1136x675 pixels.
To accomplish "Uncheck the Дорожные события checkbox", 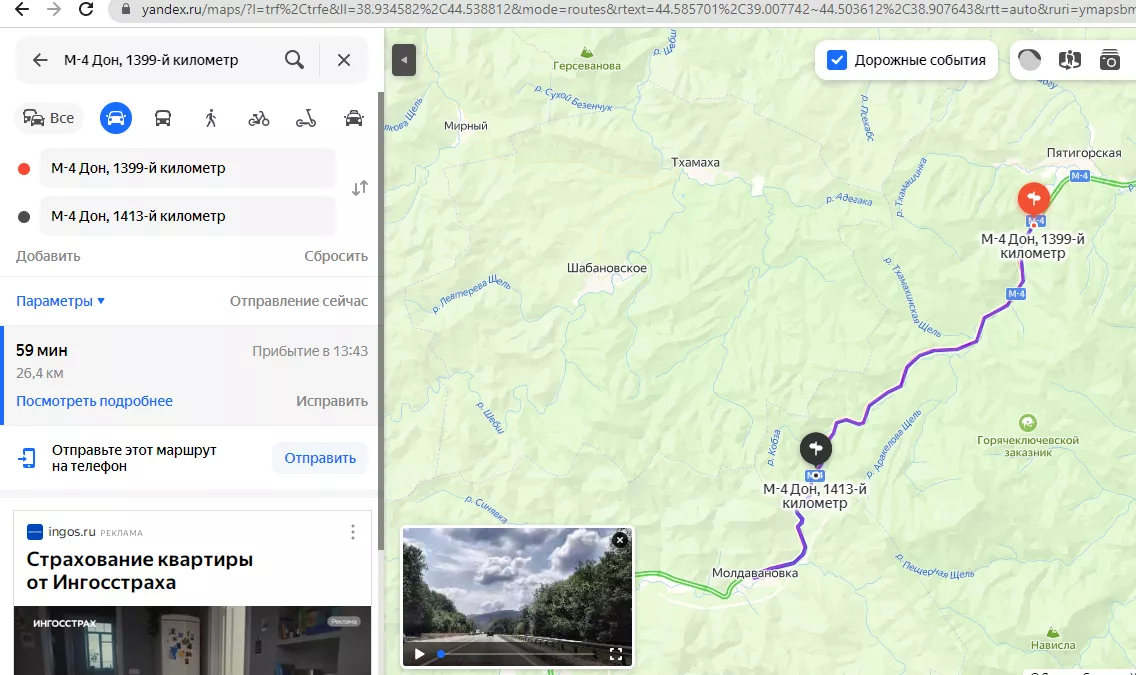I will click(x=837, y=60).
